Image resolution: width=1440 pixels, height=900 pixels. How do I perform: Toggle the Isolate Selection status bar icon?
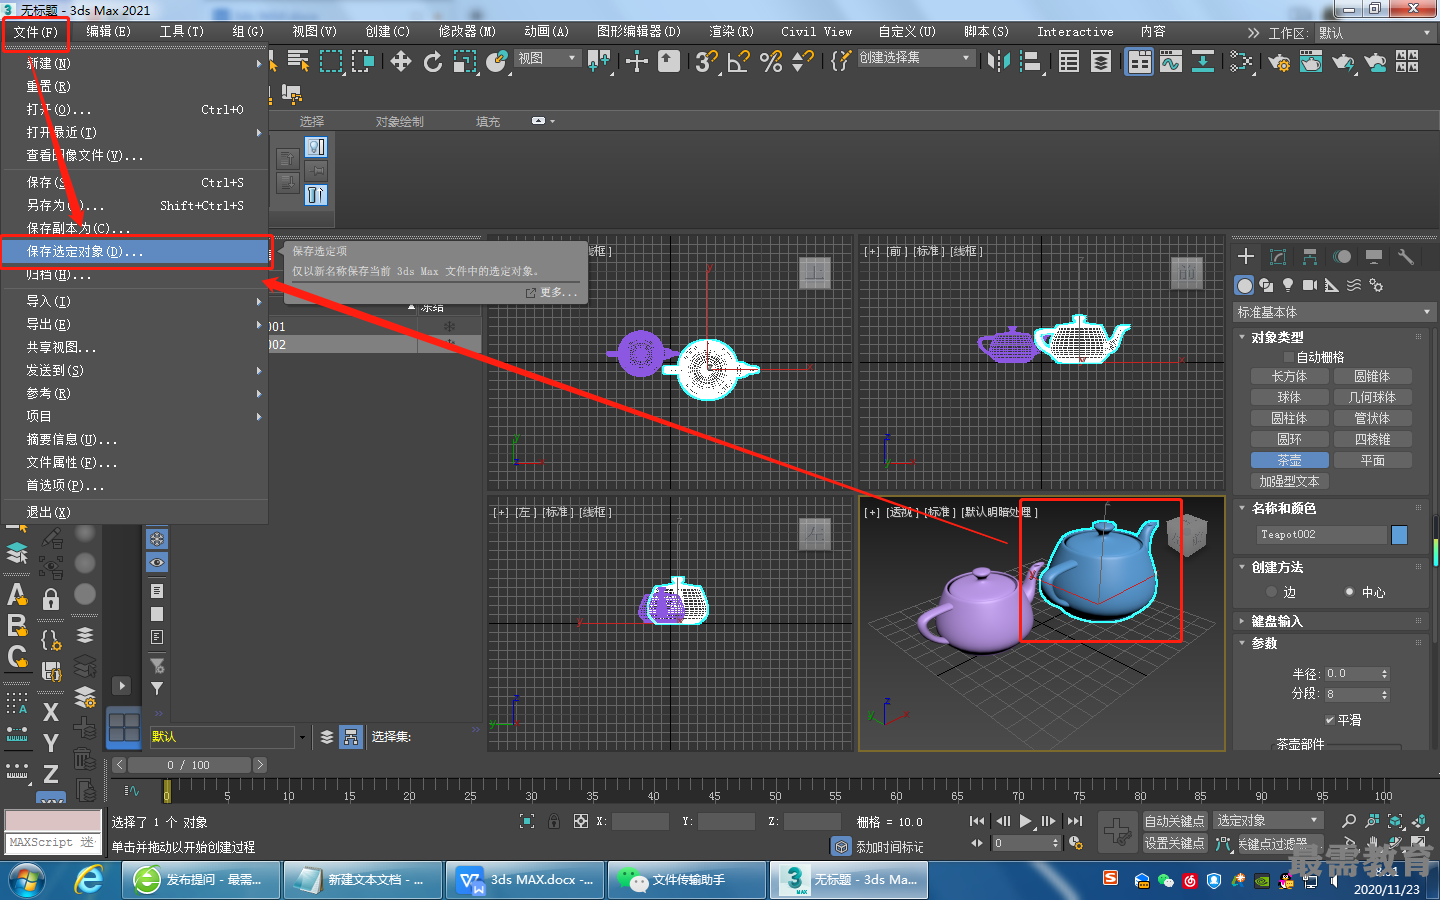527,821
